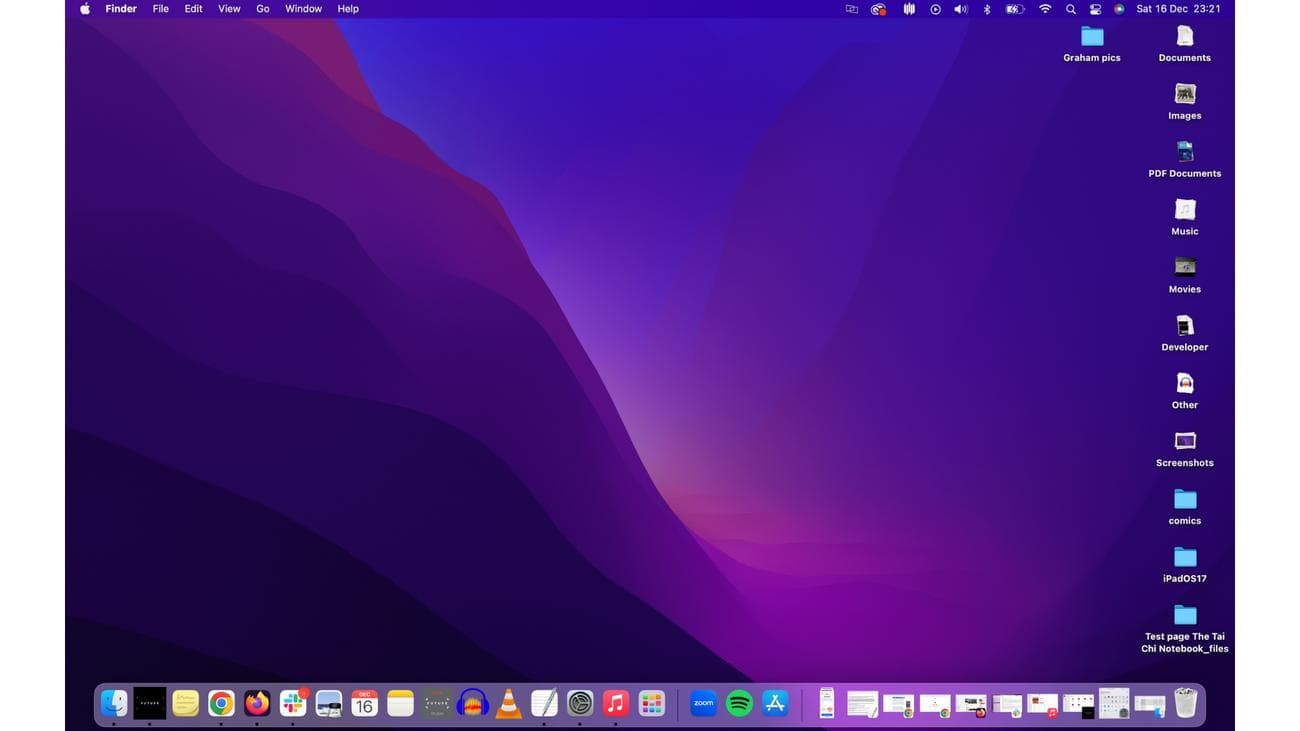Open the Trash at the end of the Dock
Screen dimensions: 1300x731
(1186, 703)
